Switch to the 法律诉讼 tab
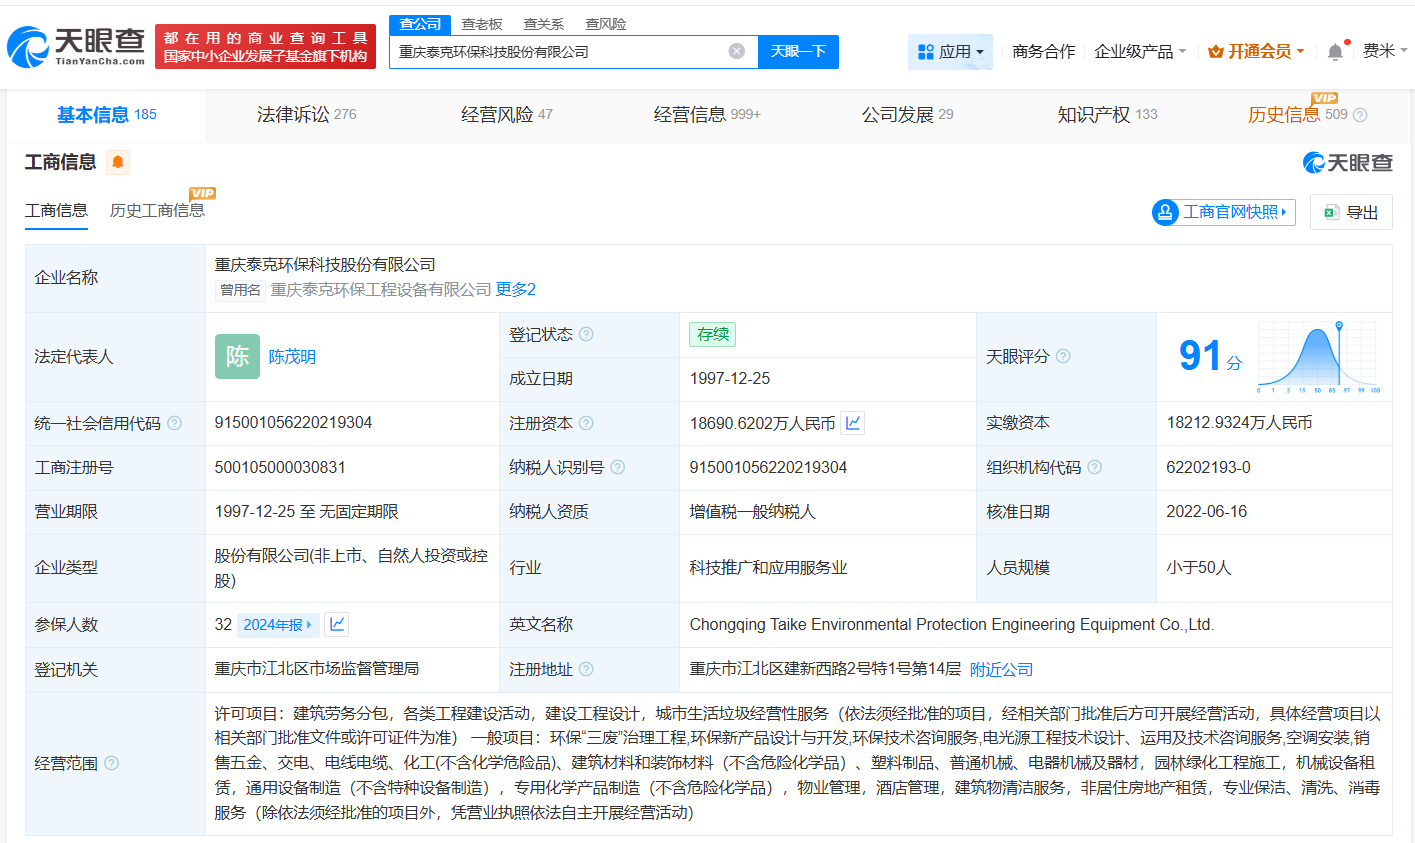The image size is (1415, 843). click(x=293, y=113)
